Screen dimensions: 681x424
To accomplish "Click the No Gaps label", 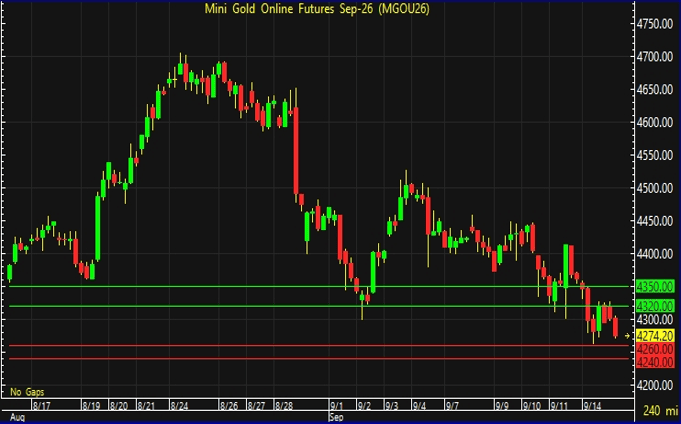I will pyautogui.click(x=27, y=392).
